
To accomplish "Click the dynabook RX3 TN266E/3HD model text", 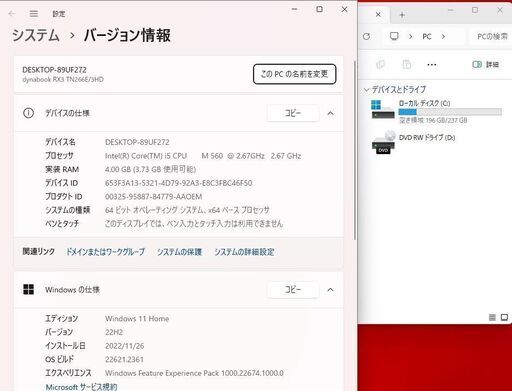I will click(x=63, y=79).
